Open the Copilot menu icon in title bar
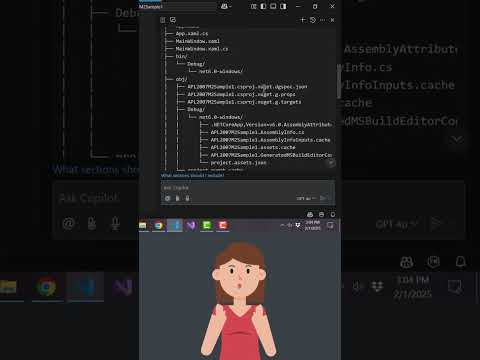Screen dimensions: 480x360 (x=224, y=6)
